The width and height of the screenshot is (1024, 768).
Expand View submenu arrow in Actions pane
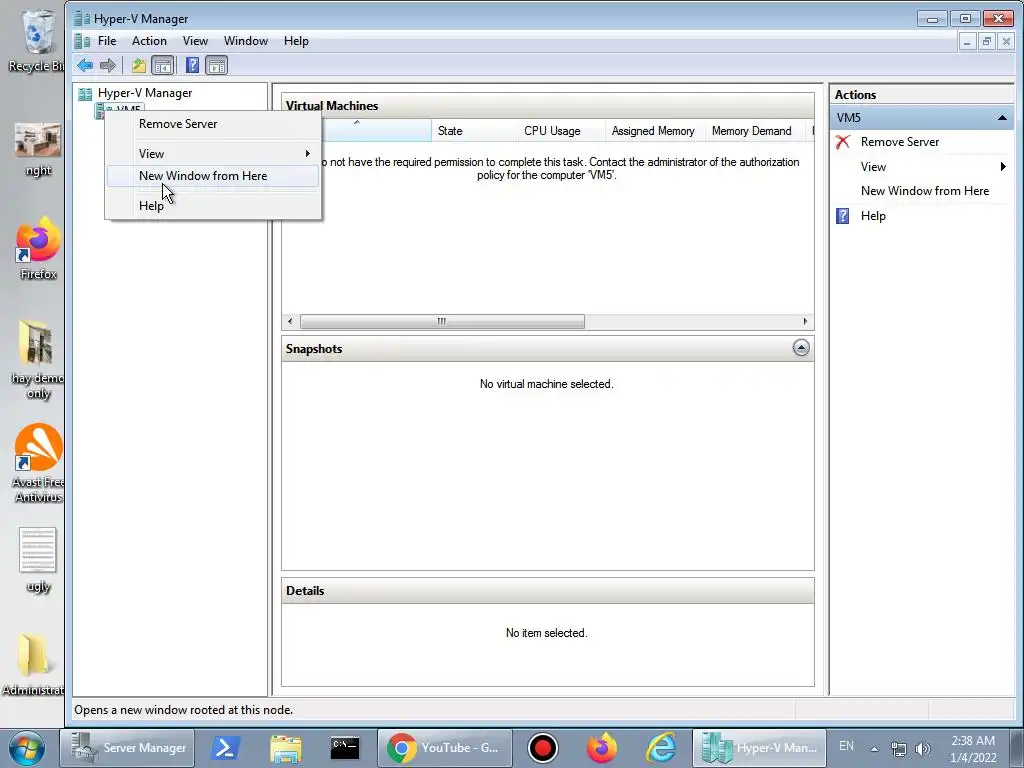[x=1003, y=167]
